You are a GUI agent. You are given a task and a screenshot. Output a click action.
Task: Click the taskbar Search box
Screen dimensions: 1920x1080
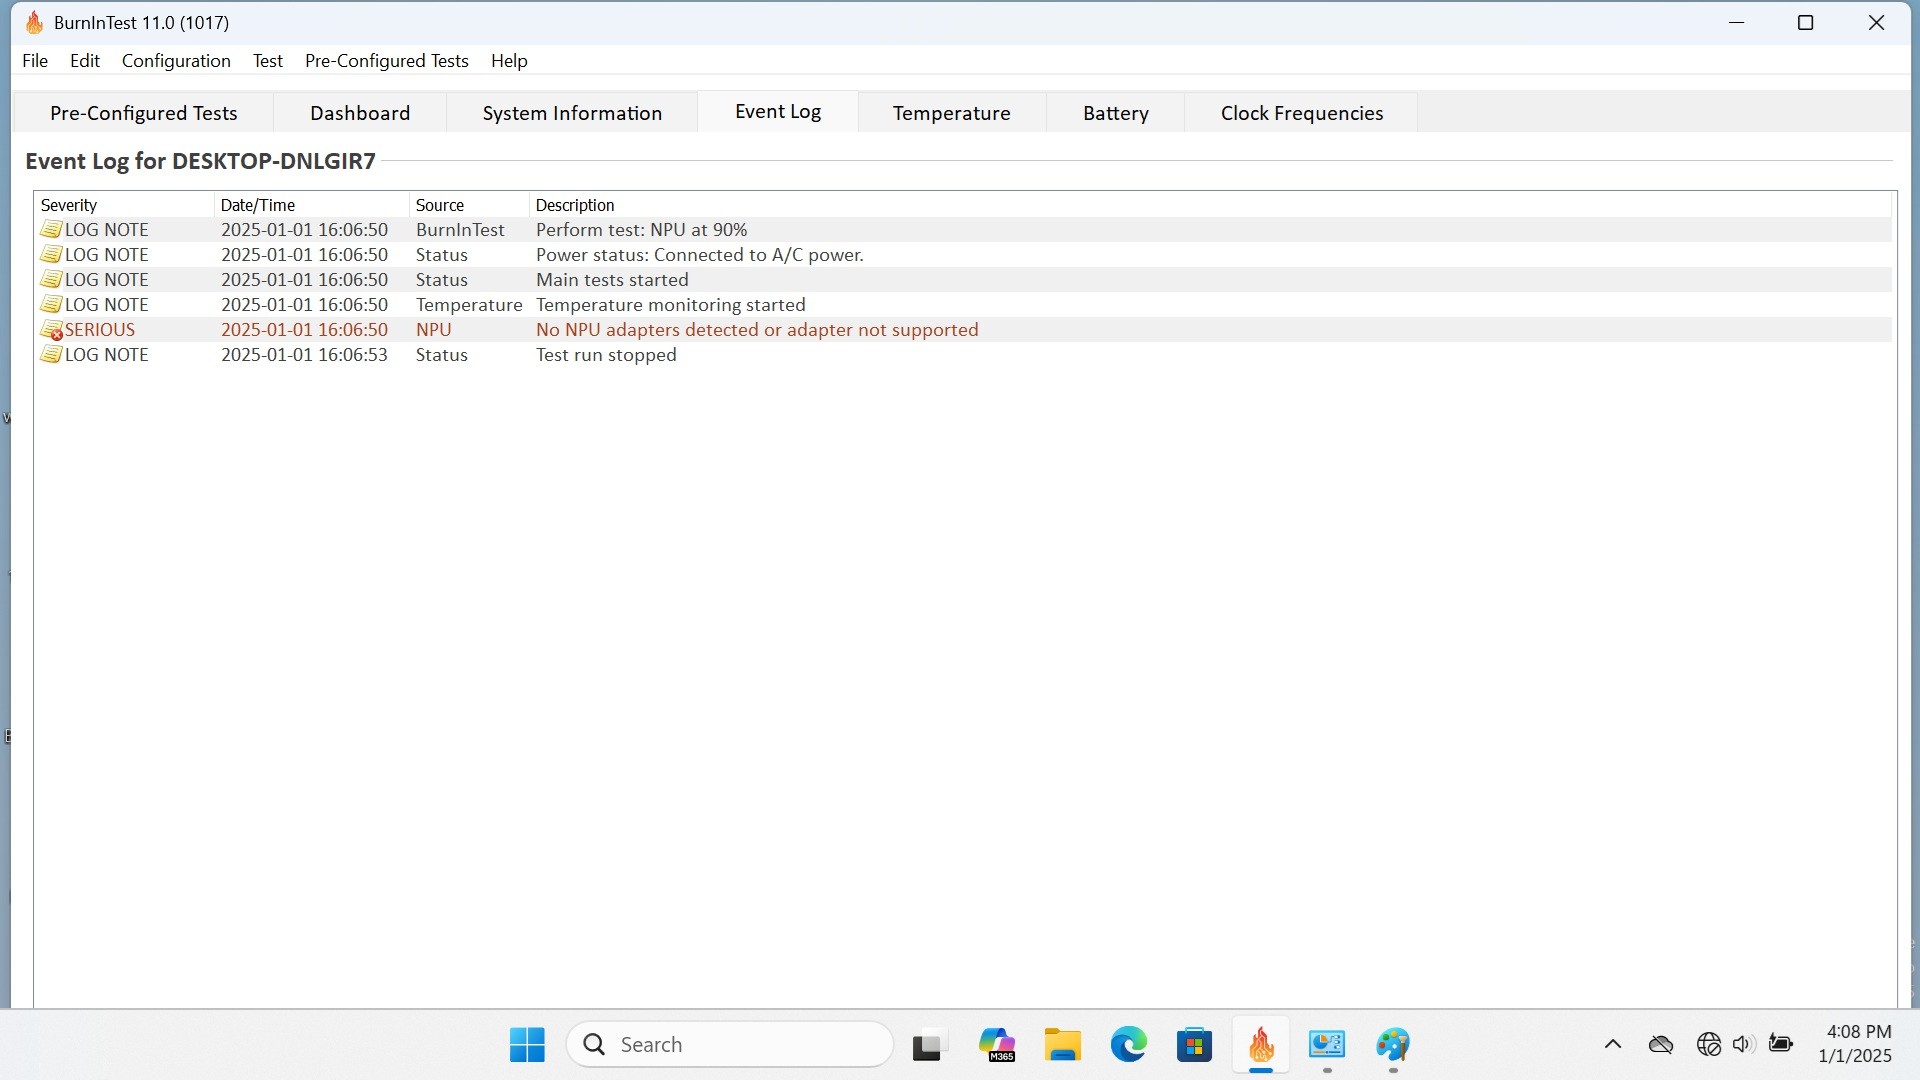pos(730,1045)
